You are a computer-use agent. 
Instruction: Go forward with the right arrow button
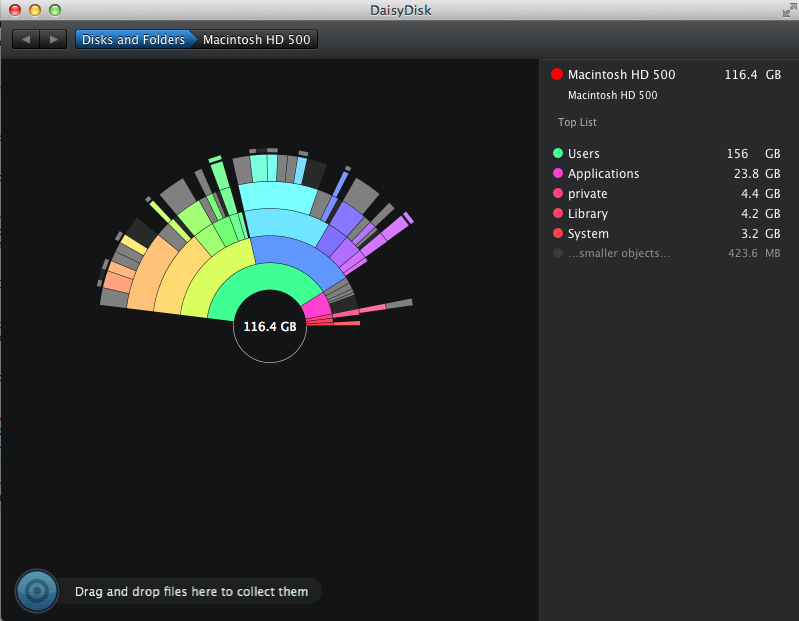(x=53, y=39)
